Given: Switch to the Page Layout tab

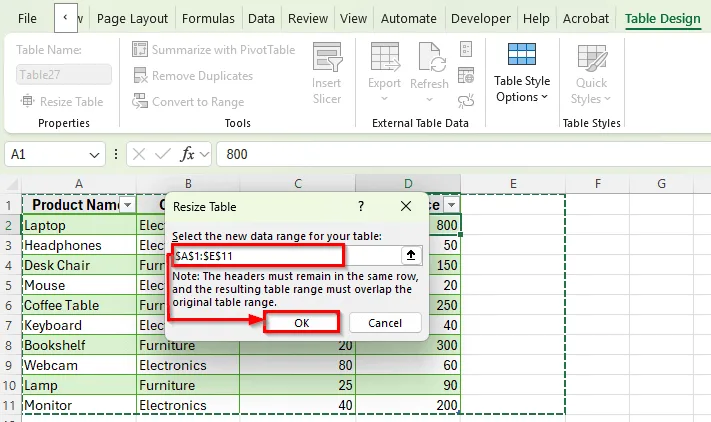Looking at the screenshot, I should click(132, 19).
